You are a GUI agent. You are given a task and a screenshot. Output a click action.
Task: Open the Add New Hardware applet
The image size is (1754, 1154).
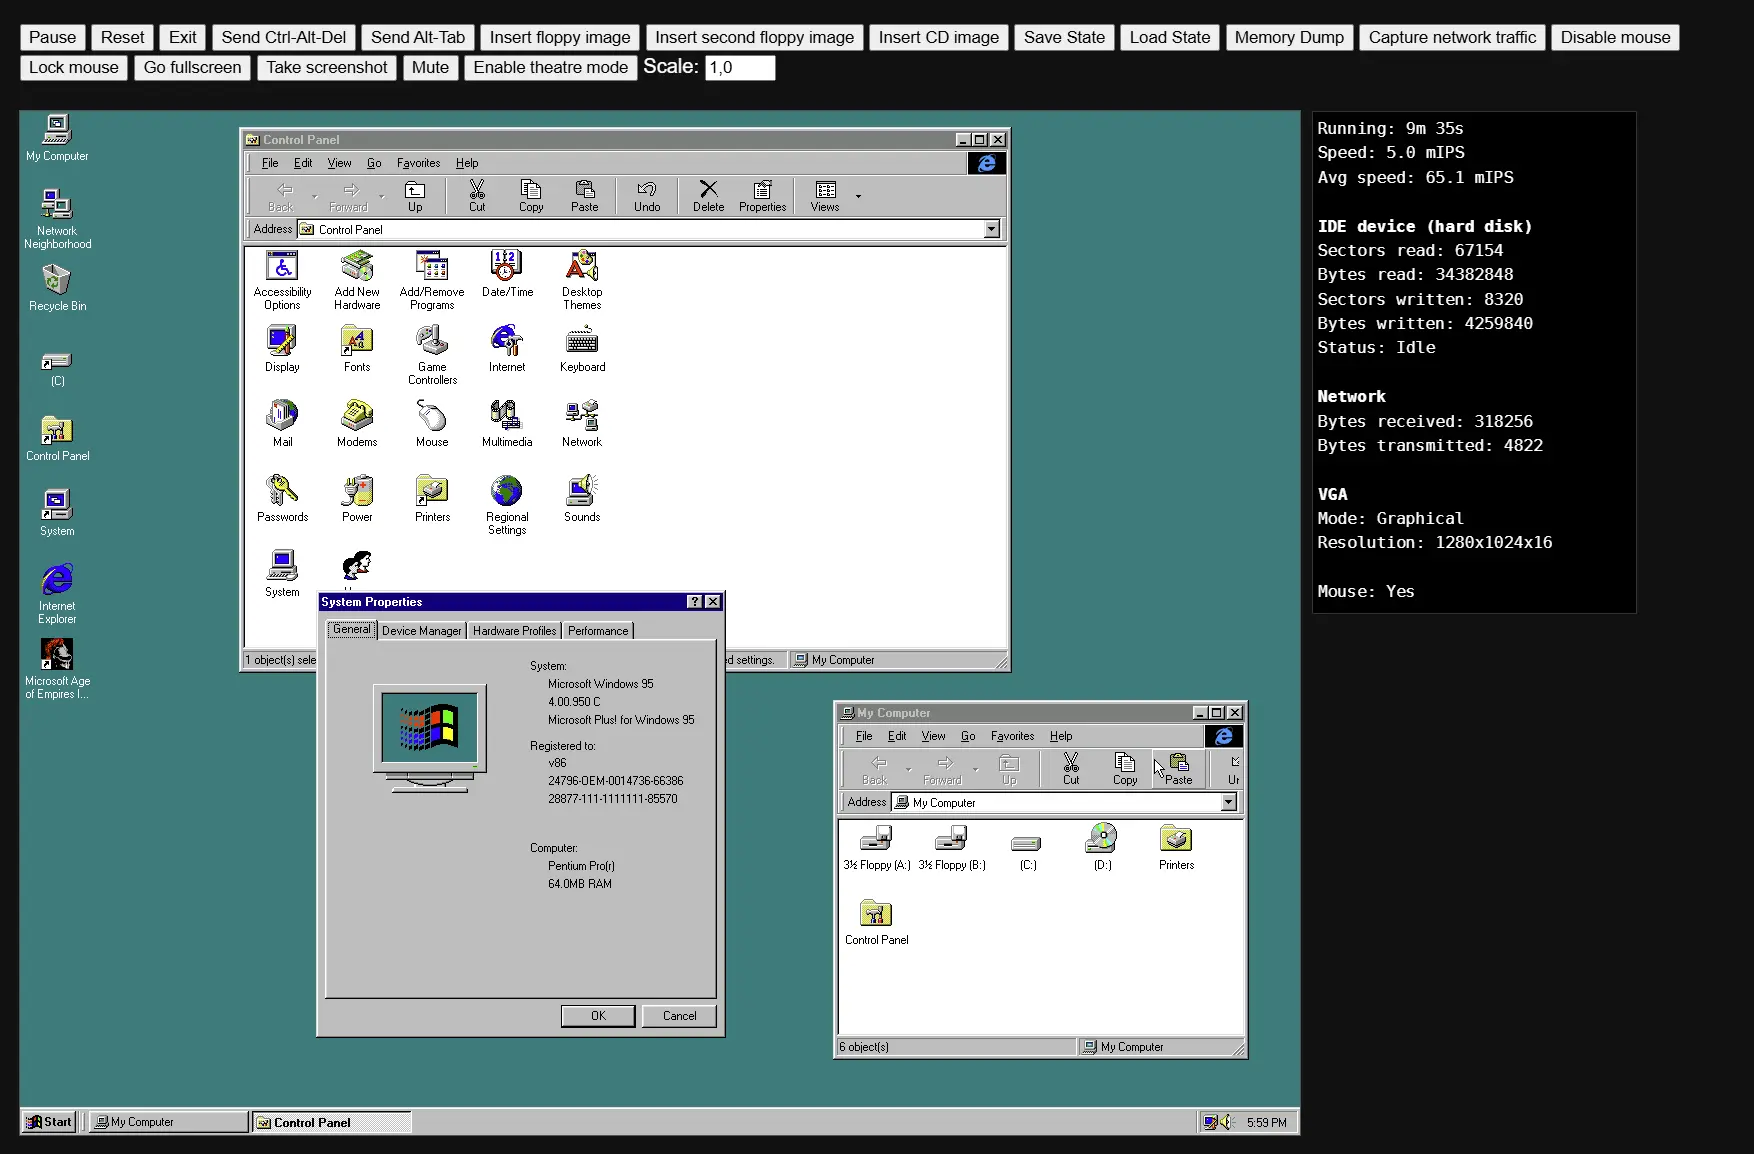coord(357,280)
